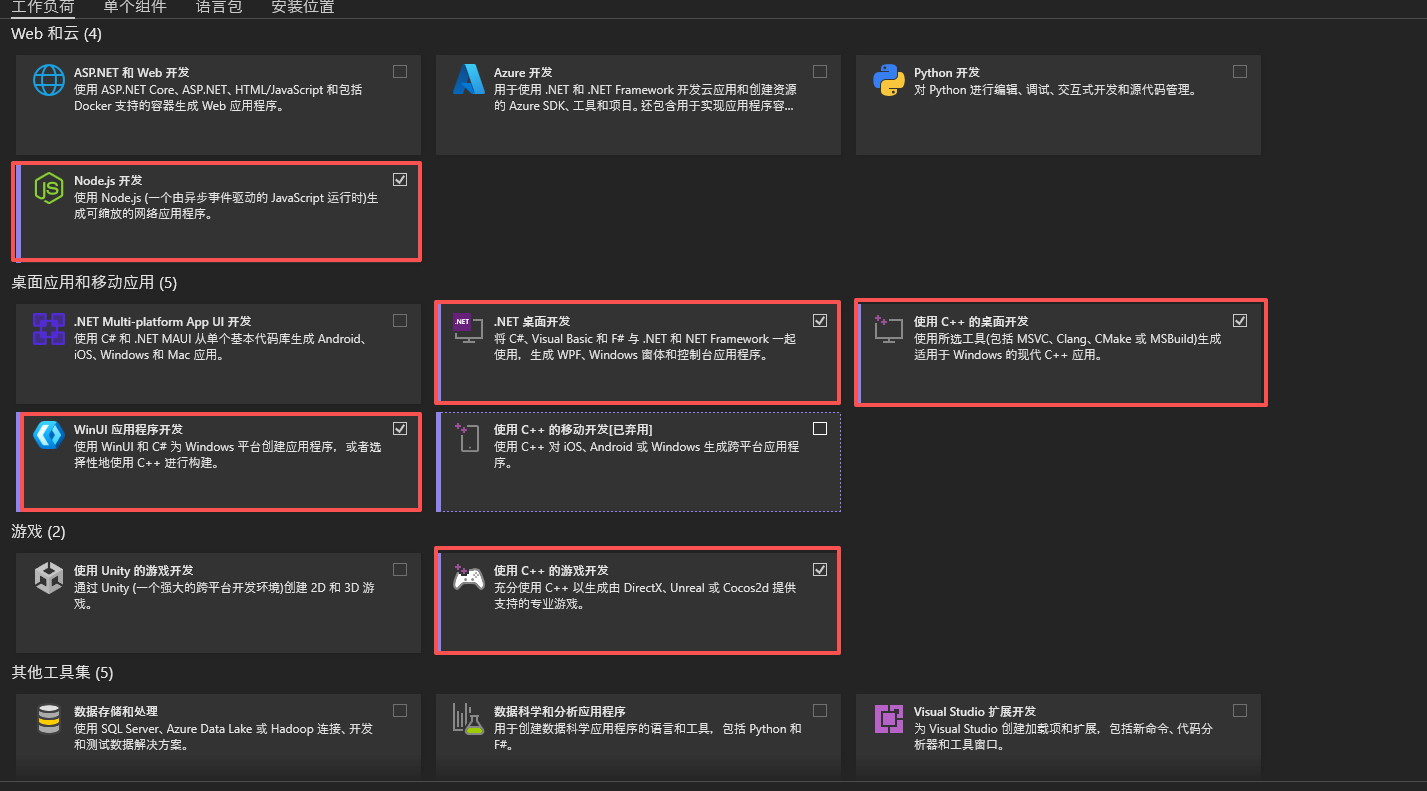Click the Unity game development cube icon
Viewport: 1427px width, 791px height.
[49, 577]
